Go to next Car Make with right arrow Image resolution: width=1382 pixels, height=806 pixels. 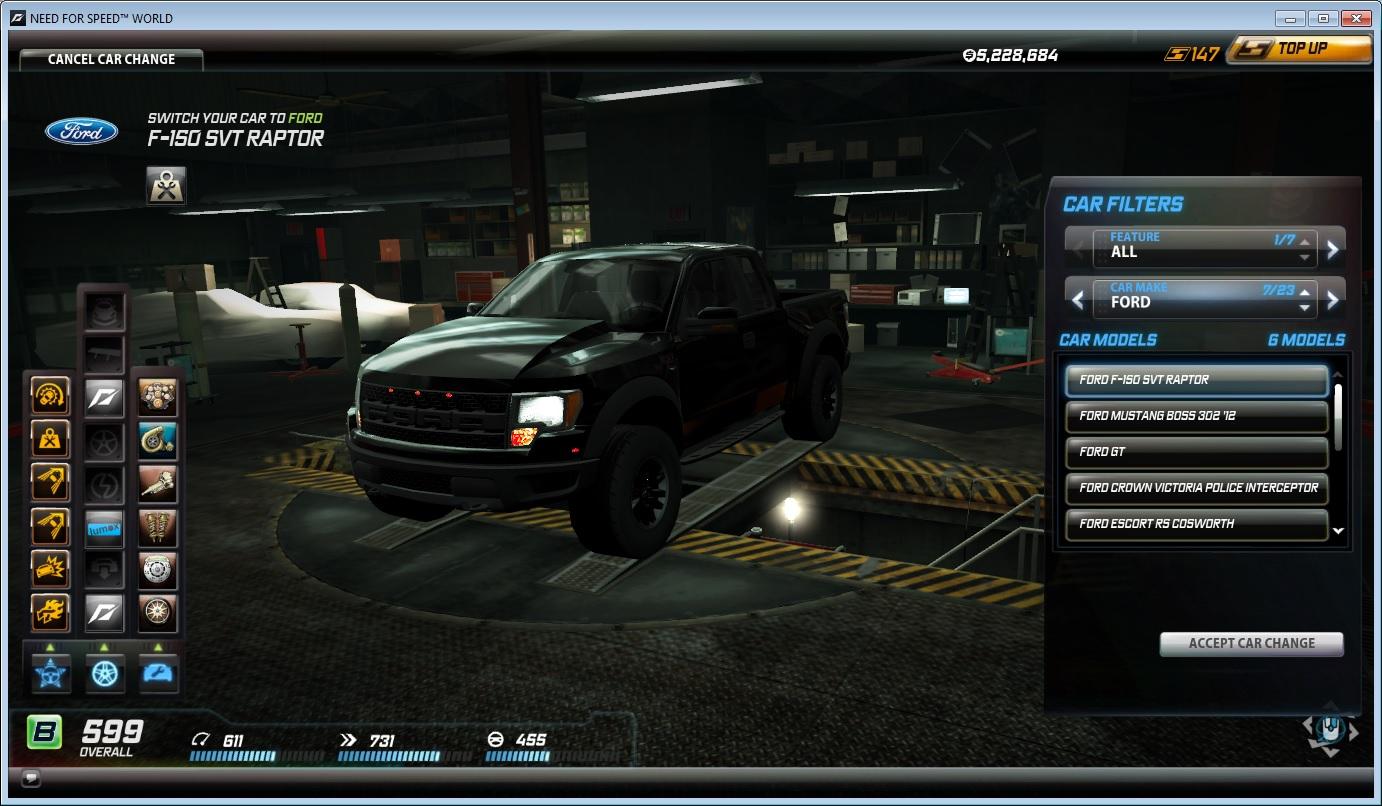pyautogui.click(x=1332, y=298)
